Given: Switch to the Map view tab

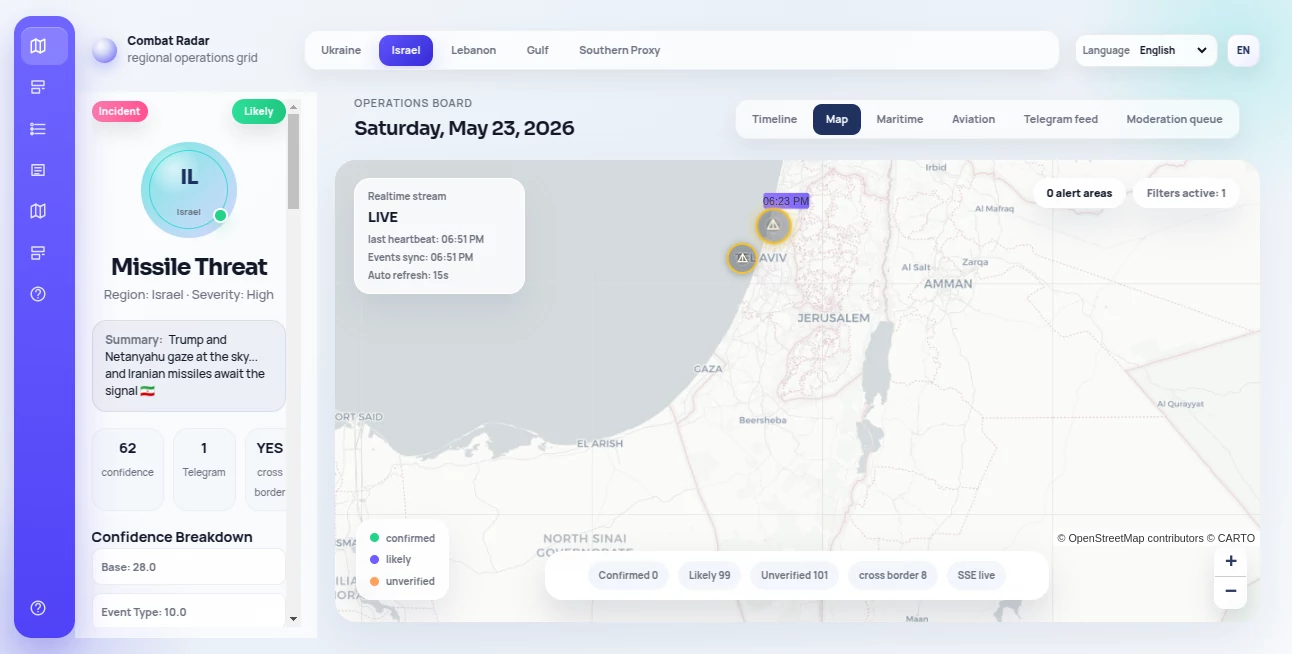Looking at the screenshot, I should pos(837,119).
